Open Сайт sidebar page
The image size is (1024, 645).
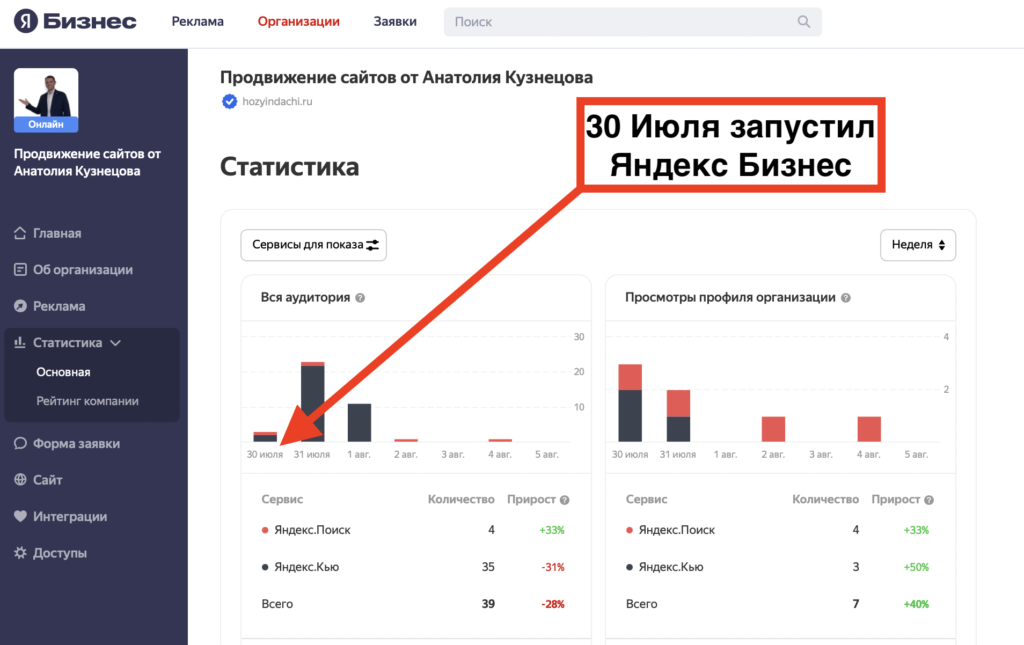(48, 480)
